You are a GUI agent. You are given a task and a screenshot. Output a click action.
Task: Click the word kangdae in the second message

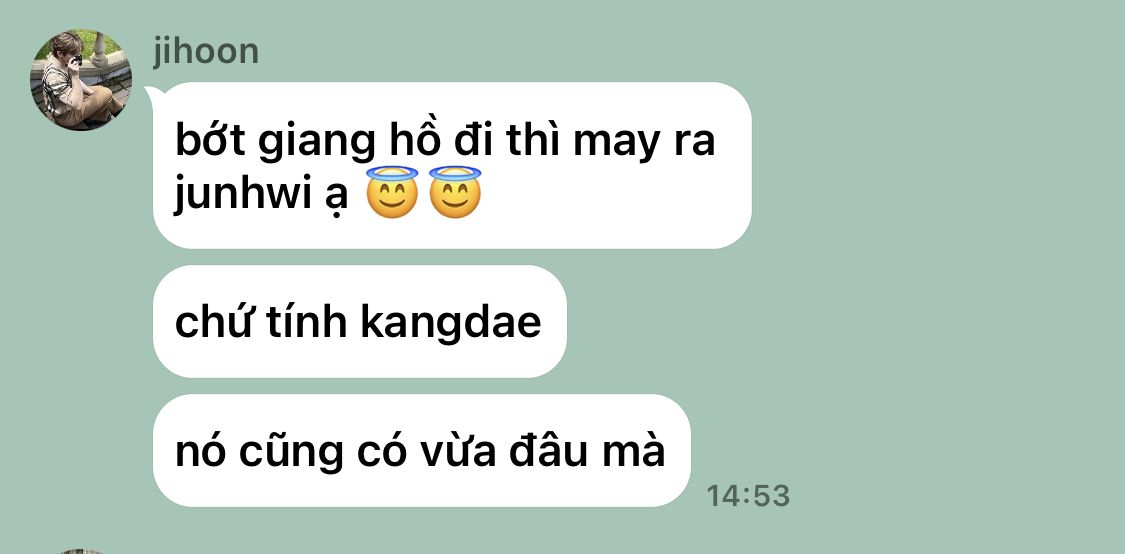451,322
